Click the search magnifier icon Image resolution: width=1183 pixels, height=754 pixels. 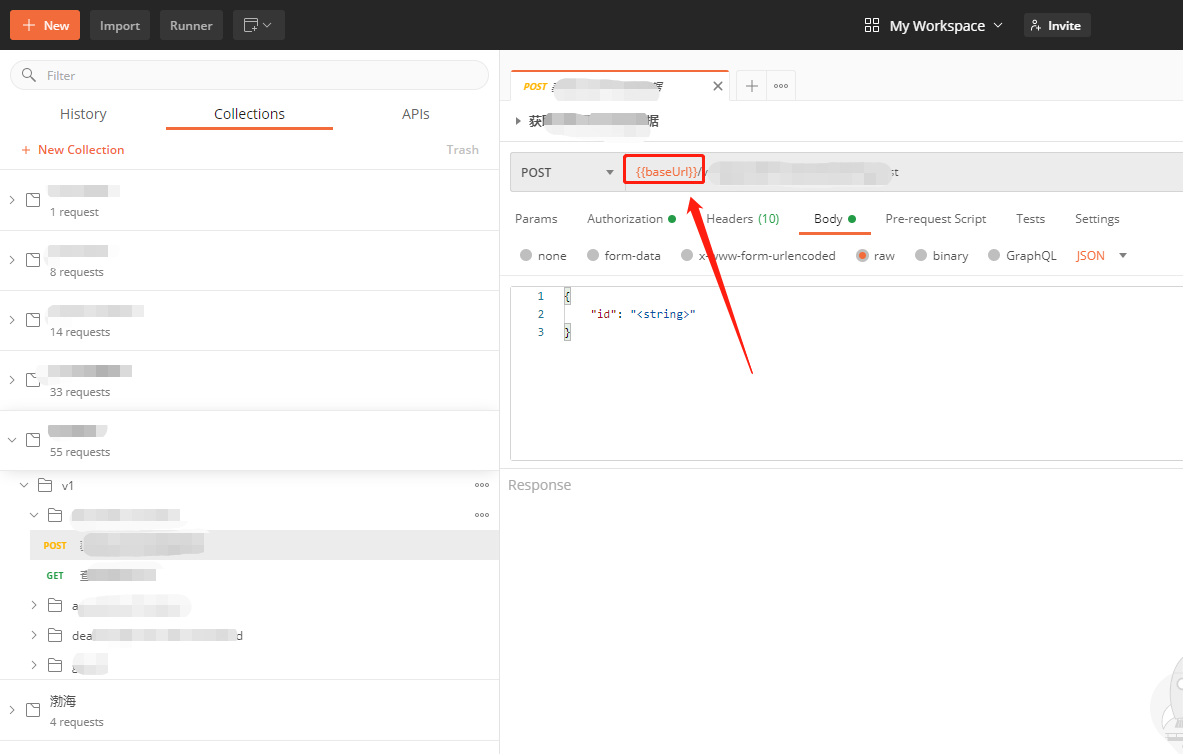coord(29,75)
